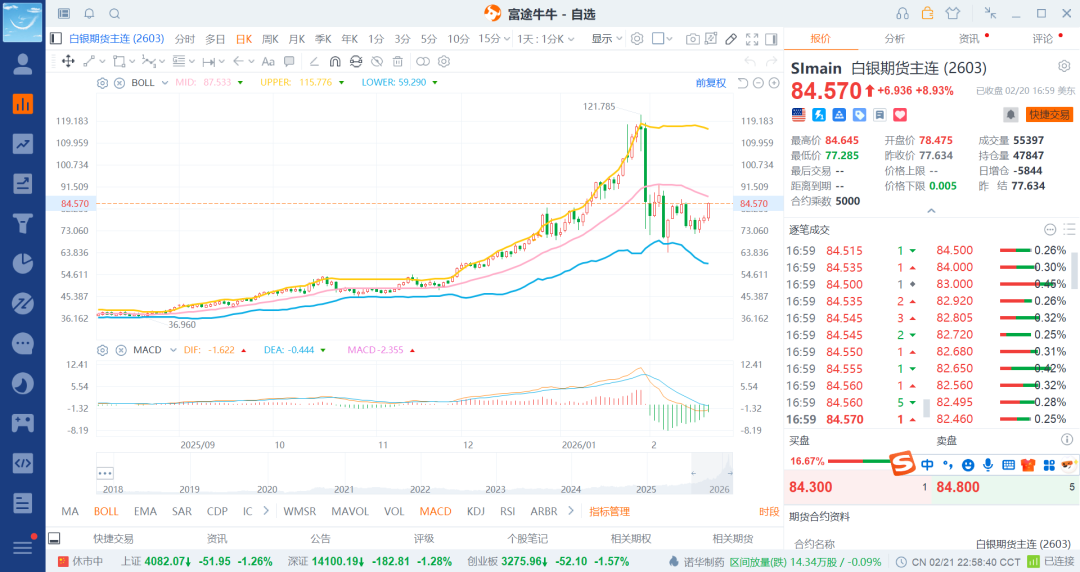Click the orange 快捷交易 button
Viewport: 1080px width, 572px height.
coord(1049,115)
